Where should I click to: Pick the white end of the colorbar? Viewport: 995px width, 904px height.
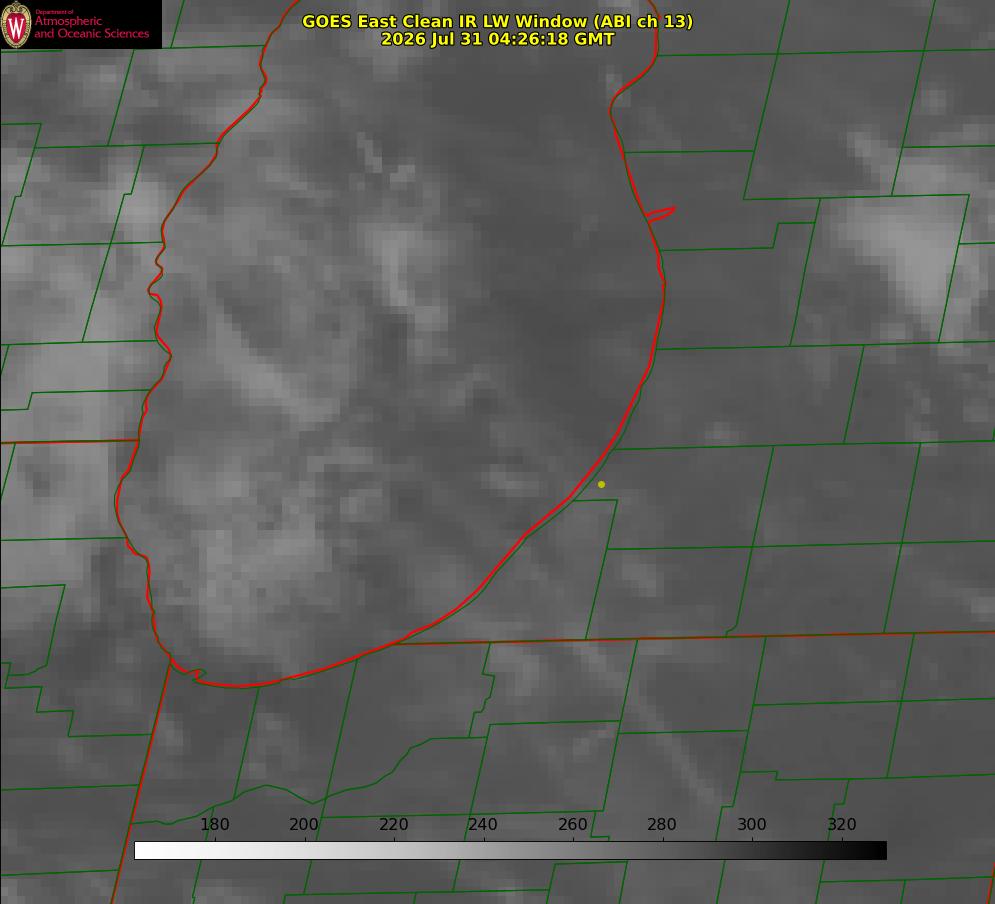(145, 851)
